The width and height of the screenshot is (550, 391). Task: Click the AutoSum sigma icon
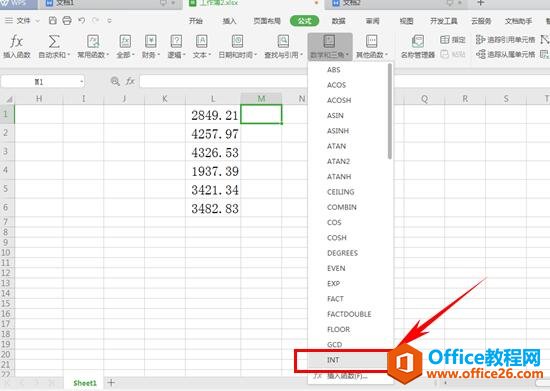(54, 41)
